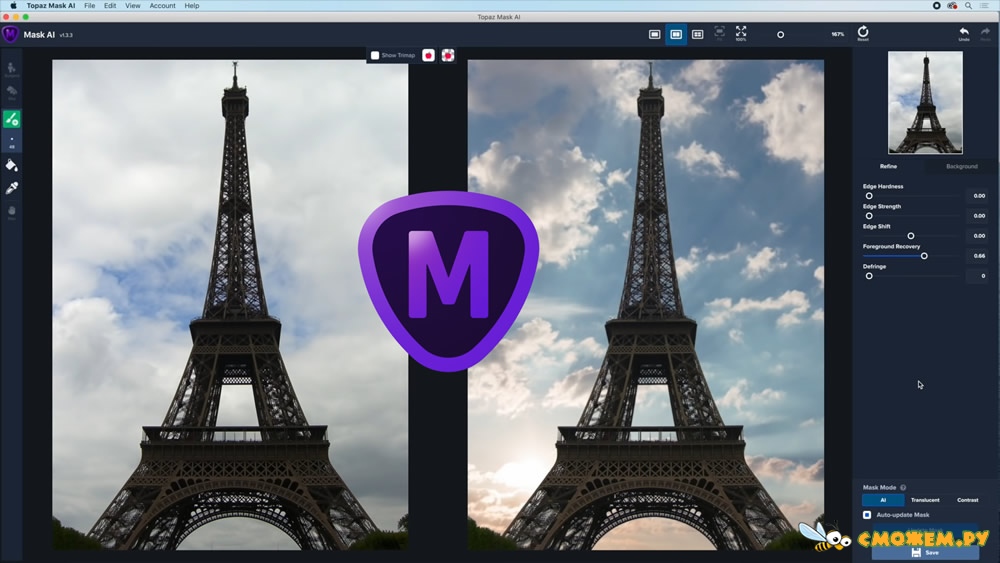Viewport: 1000px width, 563px height.
Task: Switch to four-panel grid view
Action: [698, 34]
